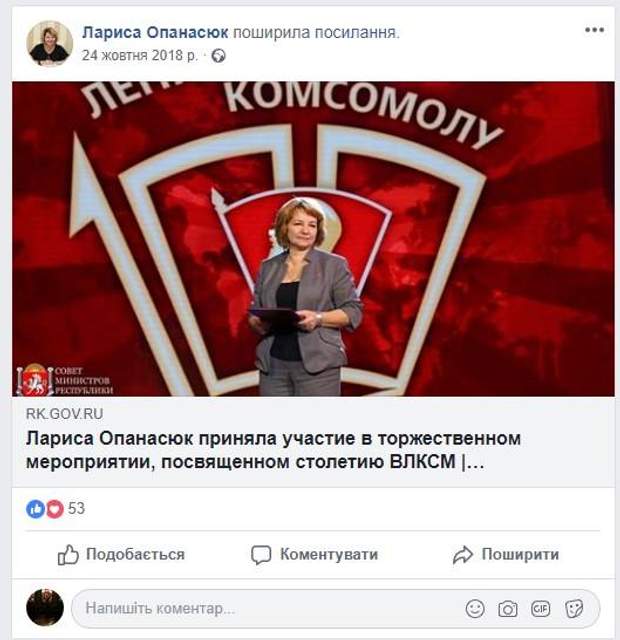View the blue like reaction icon

[36, 509]
